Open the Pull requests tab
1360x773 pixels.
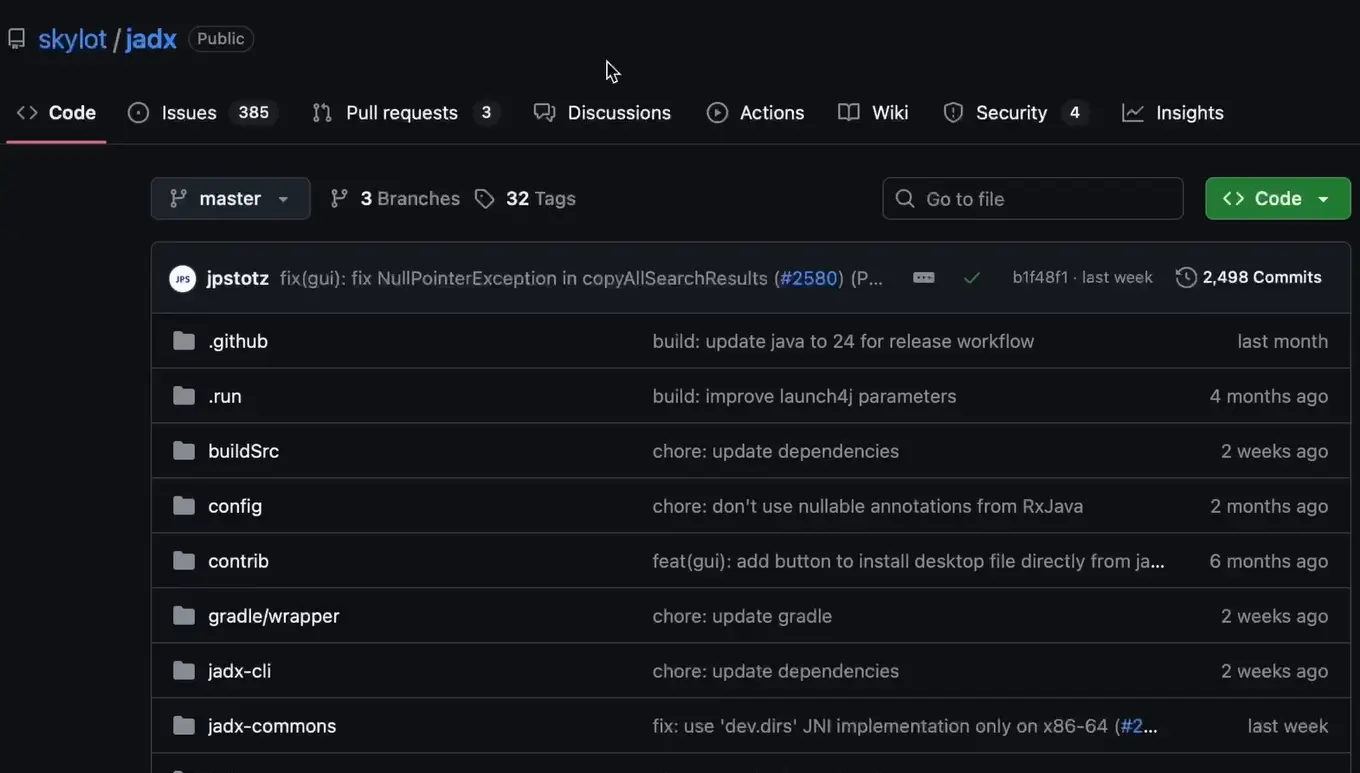point(406,113)
